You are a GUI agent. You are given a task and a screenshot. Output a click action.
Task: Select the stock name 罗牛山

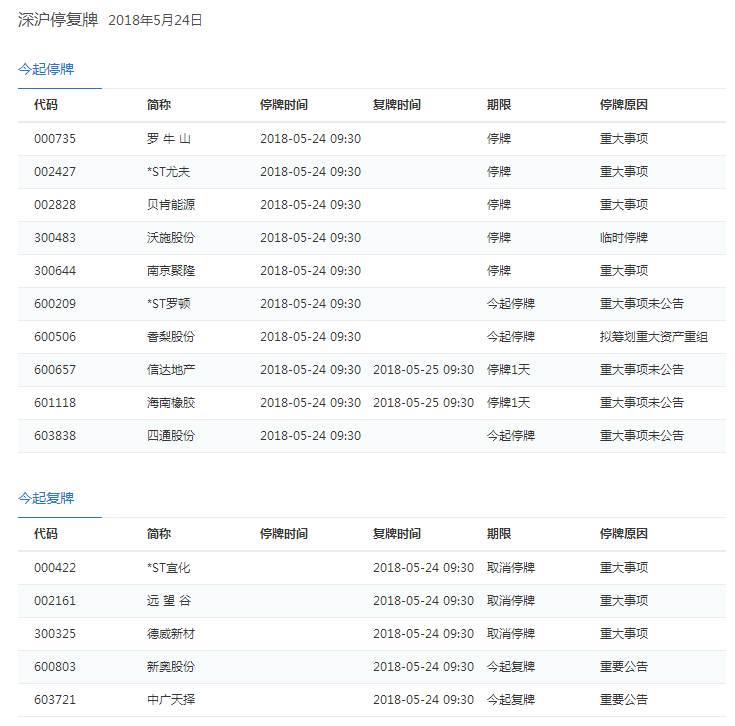pos(168,139)
